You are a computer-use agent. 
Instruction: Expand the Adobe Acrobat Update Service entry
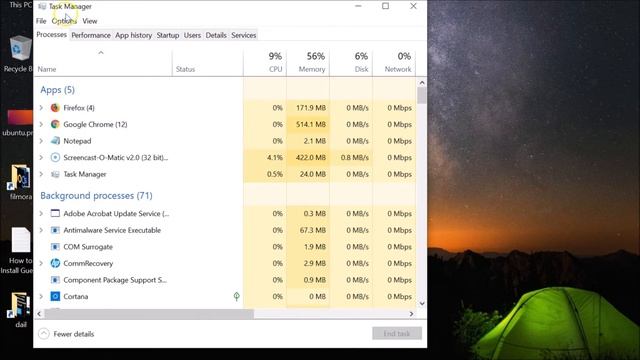click(x=41, y=213)
